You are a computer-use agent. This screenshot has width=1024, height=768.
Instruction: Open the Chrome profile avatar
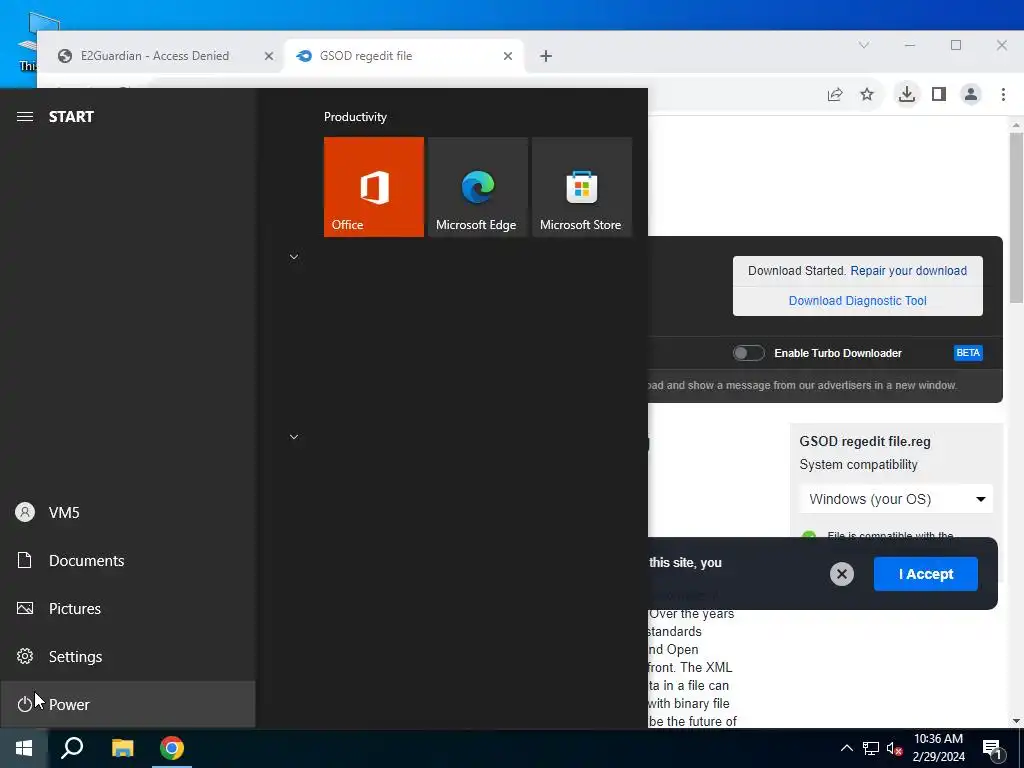point(971,95)
